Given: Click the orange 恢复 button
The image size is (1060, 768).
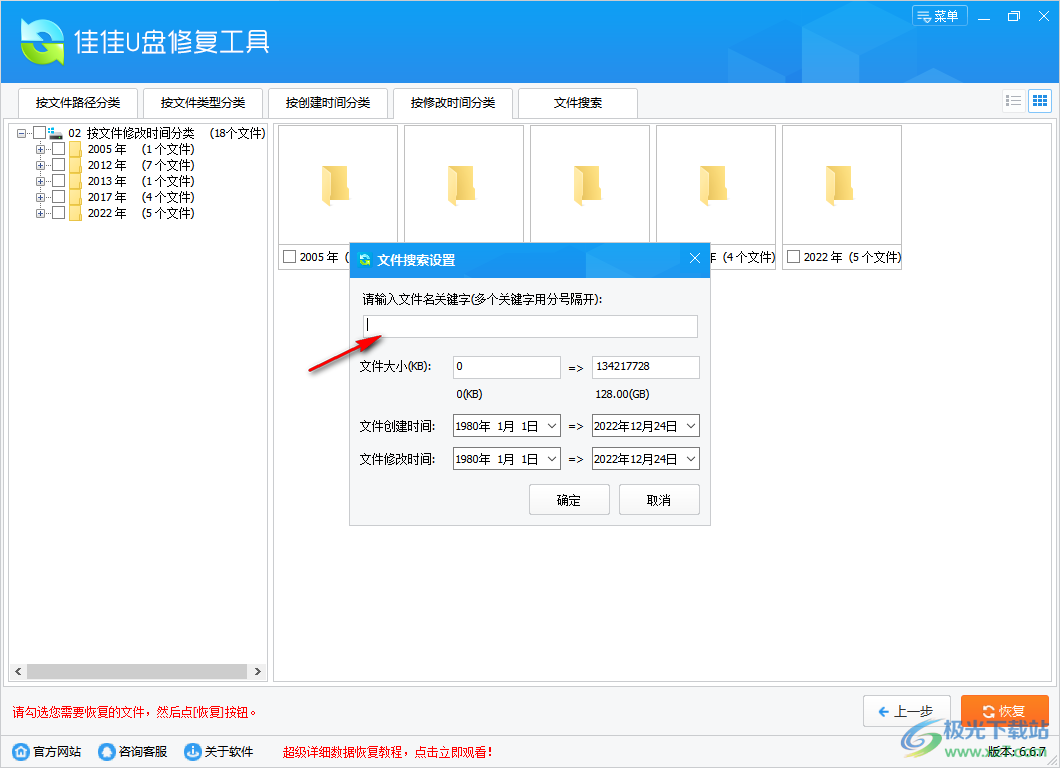Looking at the screenshot, I should click(1005, 711).
